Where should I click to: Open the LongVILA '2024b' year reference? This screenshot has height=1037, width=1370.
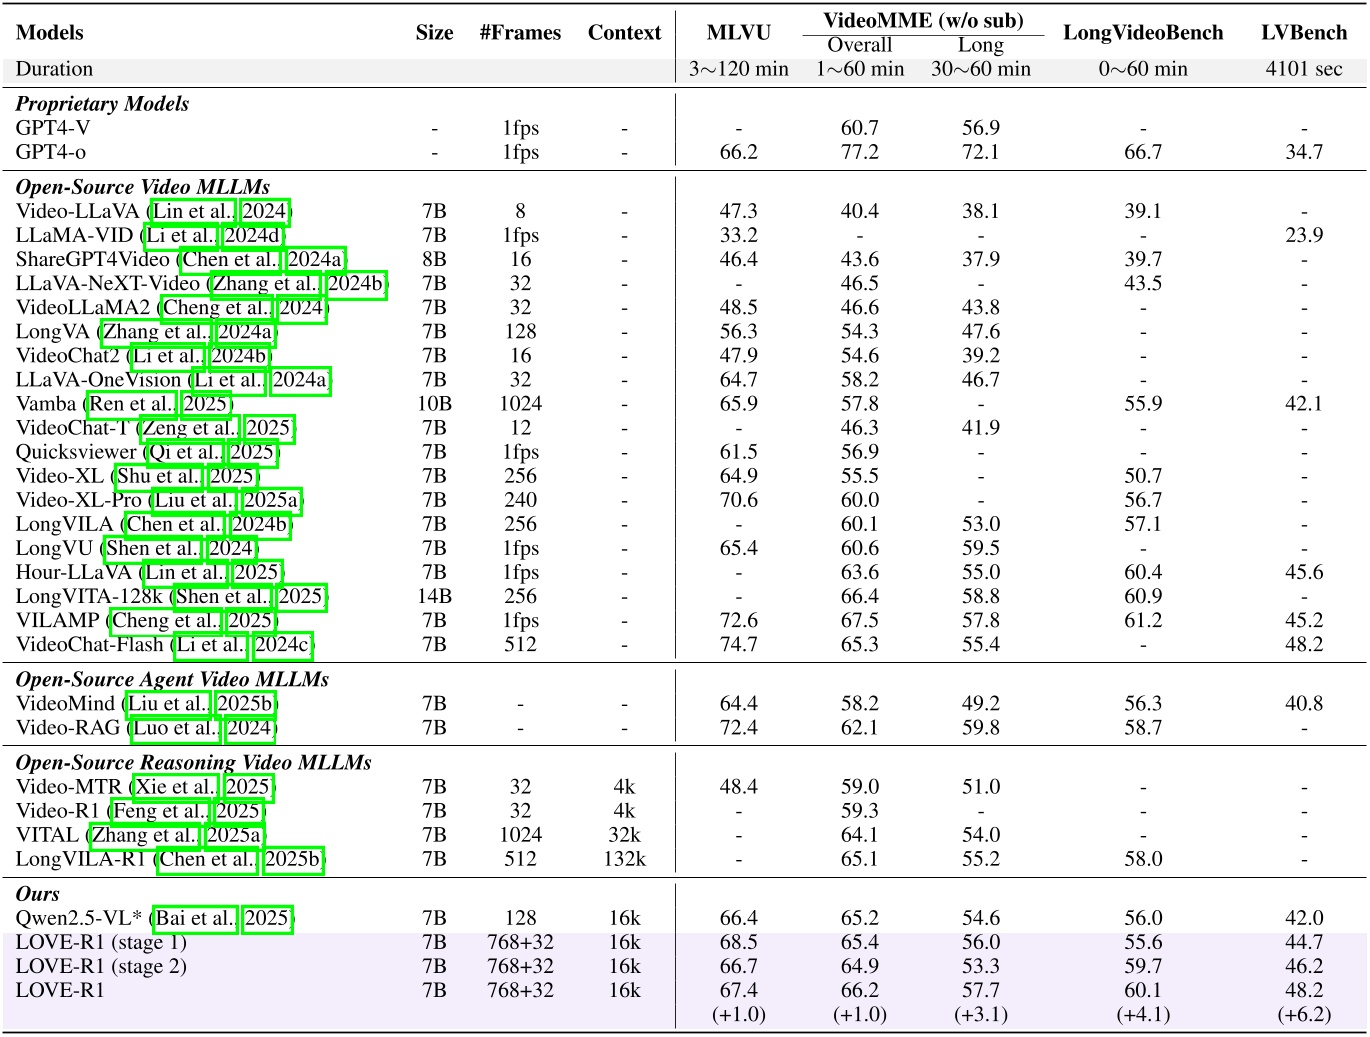coord(260,524)
